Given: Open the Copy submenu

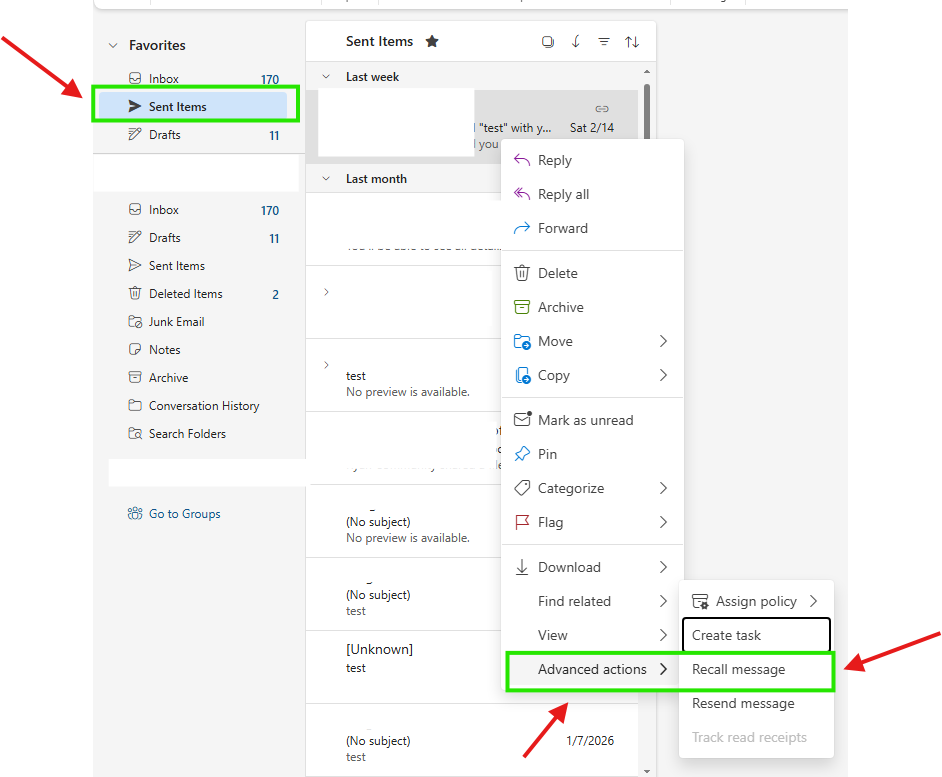Looking at the screenshot, I should [x=592, y=376].
